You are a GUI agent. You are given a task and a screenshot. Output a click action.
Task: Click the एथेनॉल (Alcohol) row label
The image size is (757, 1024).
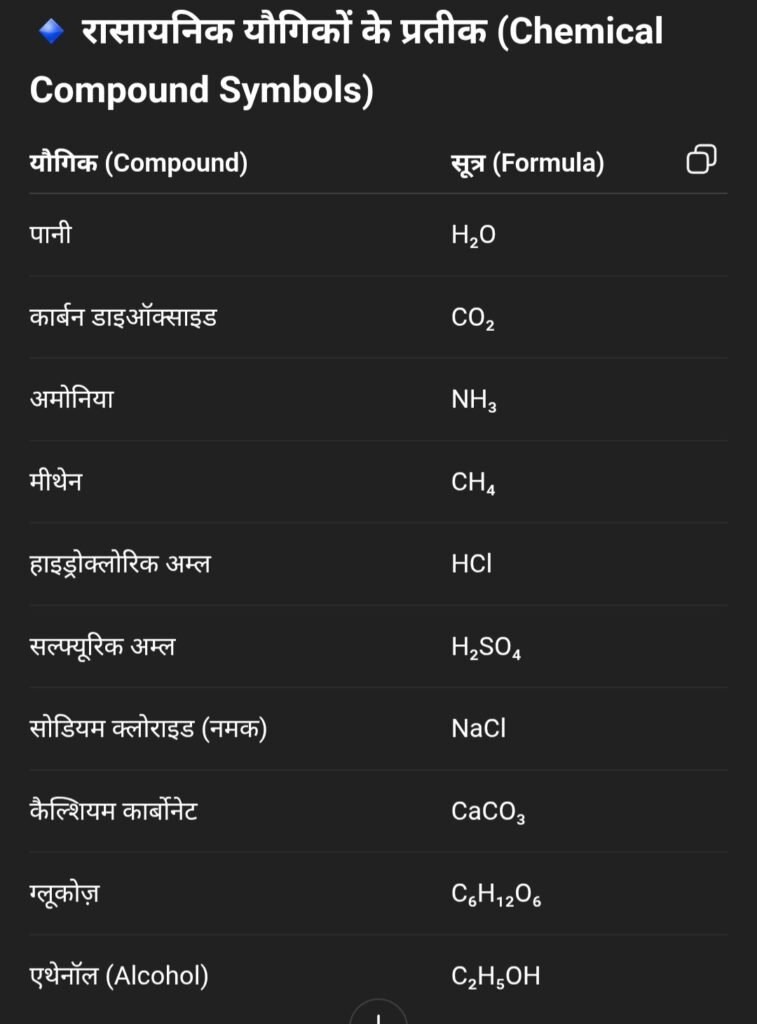coord(120,976)
